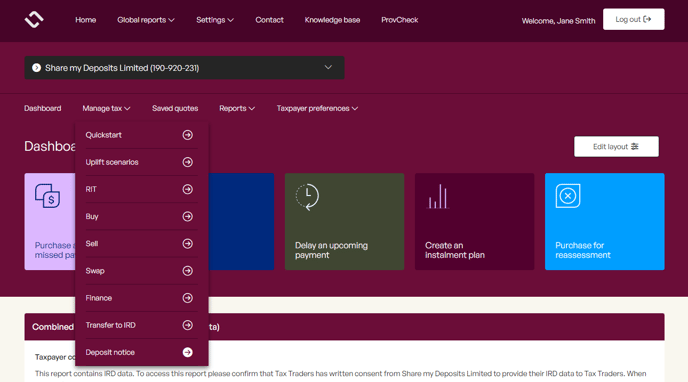The image size is (688, 382).
Task: Open ProvCheck in top navigation
Action: (399, 20)
